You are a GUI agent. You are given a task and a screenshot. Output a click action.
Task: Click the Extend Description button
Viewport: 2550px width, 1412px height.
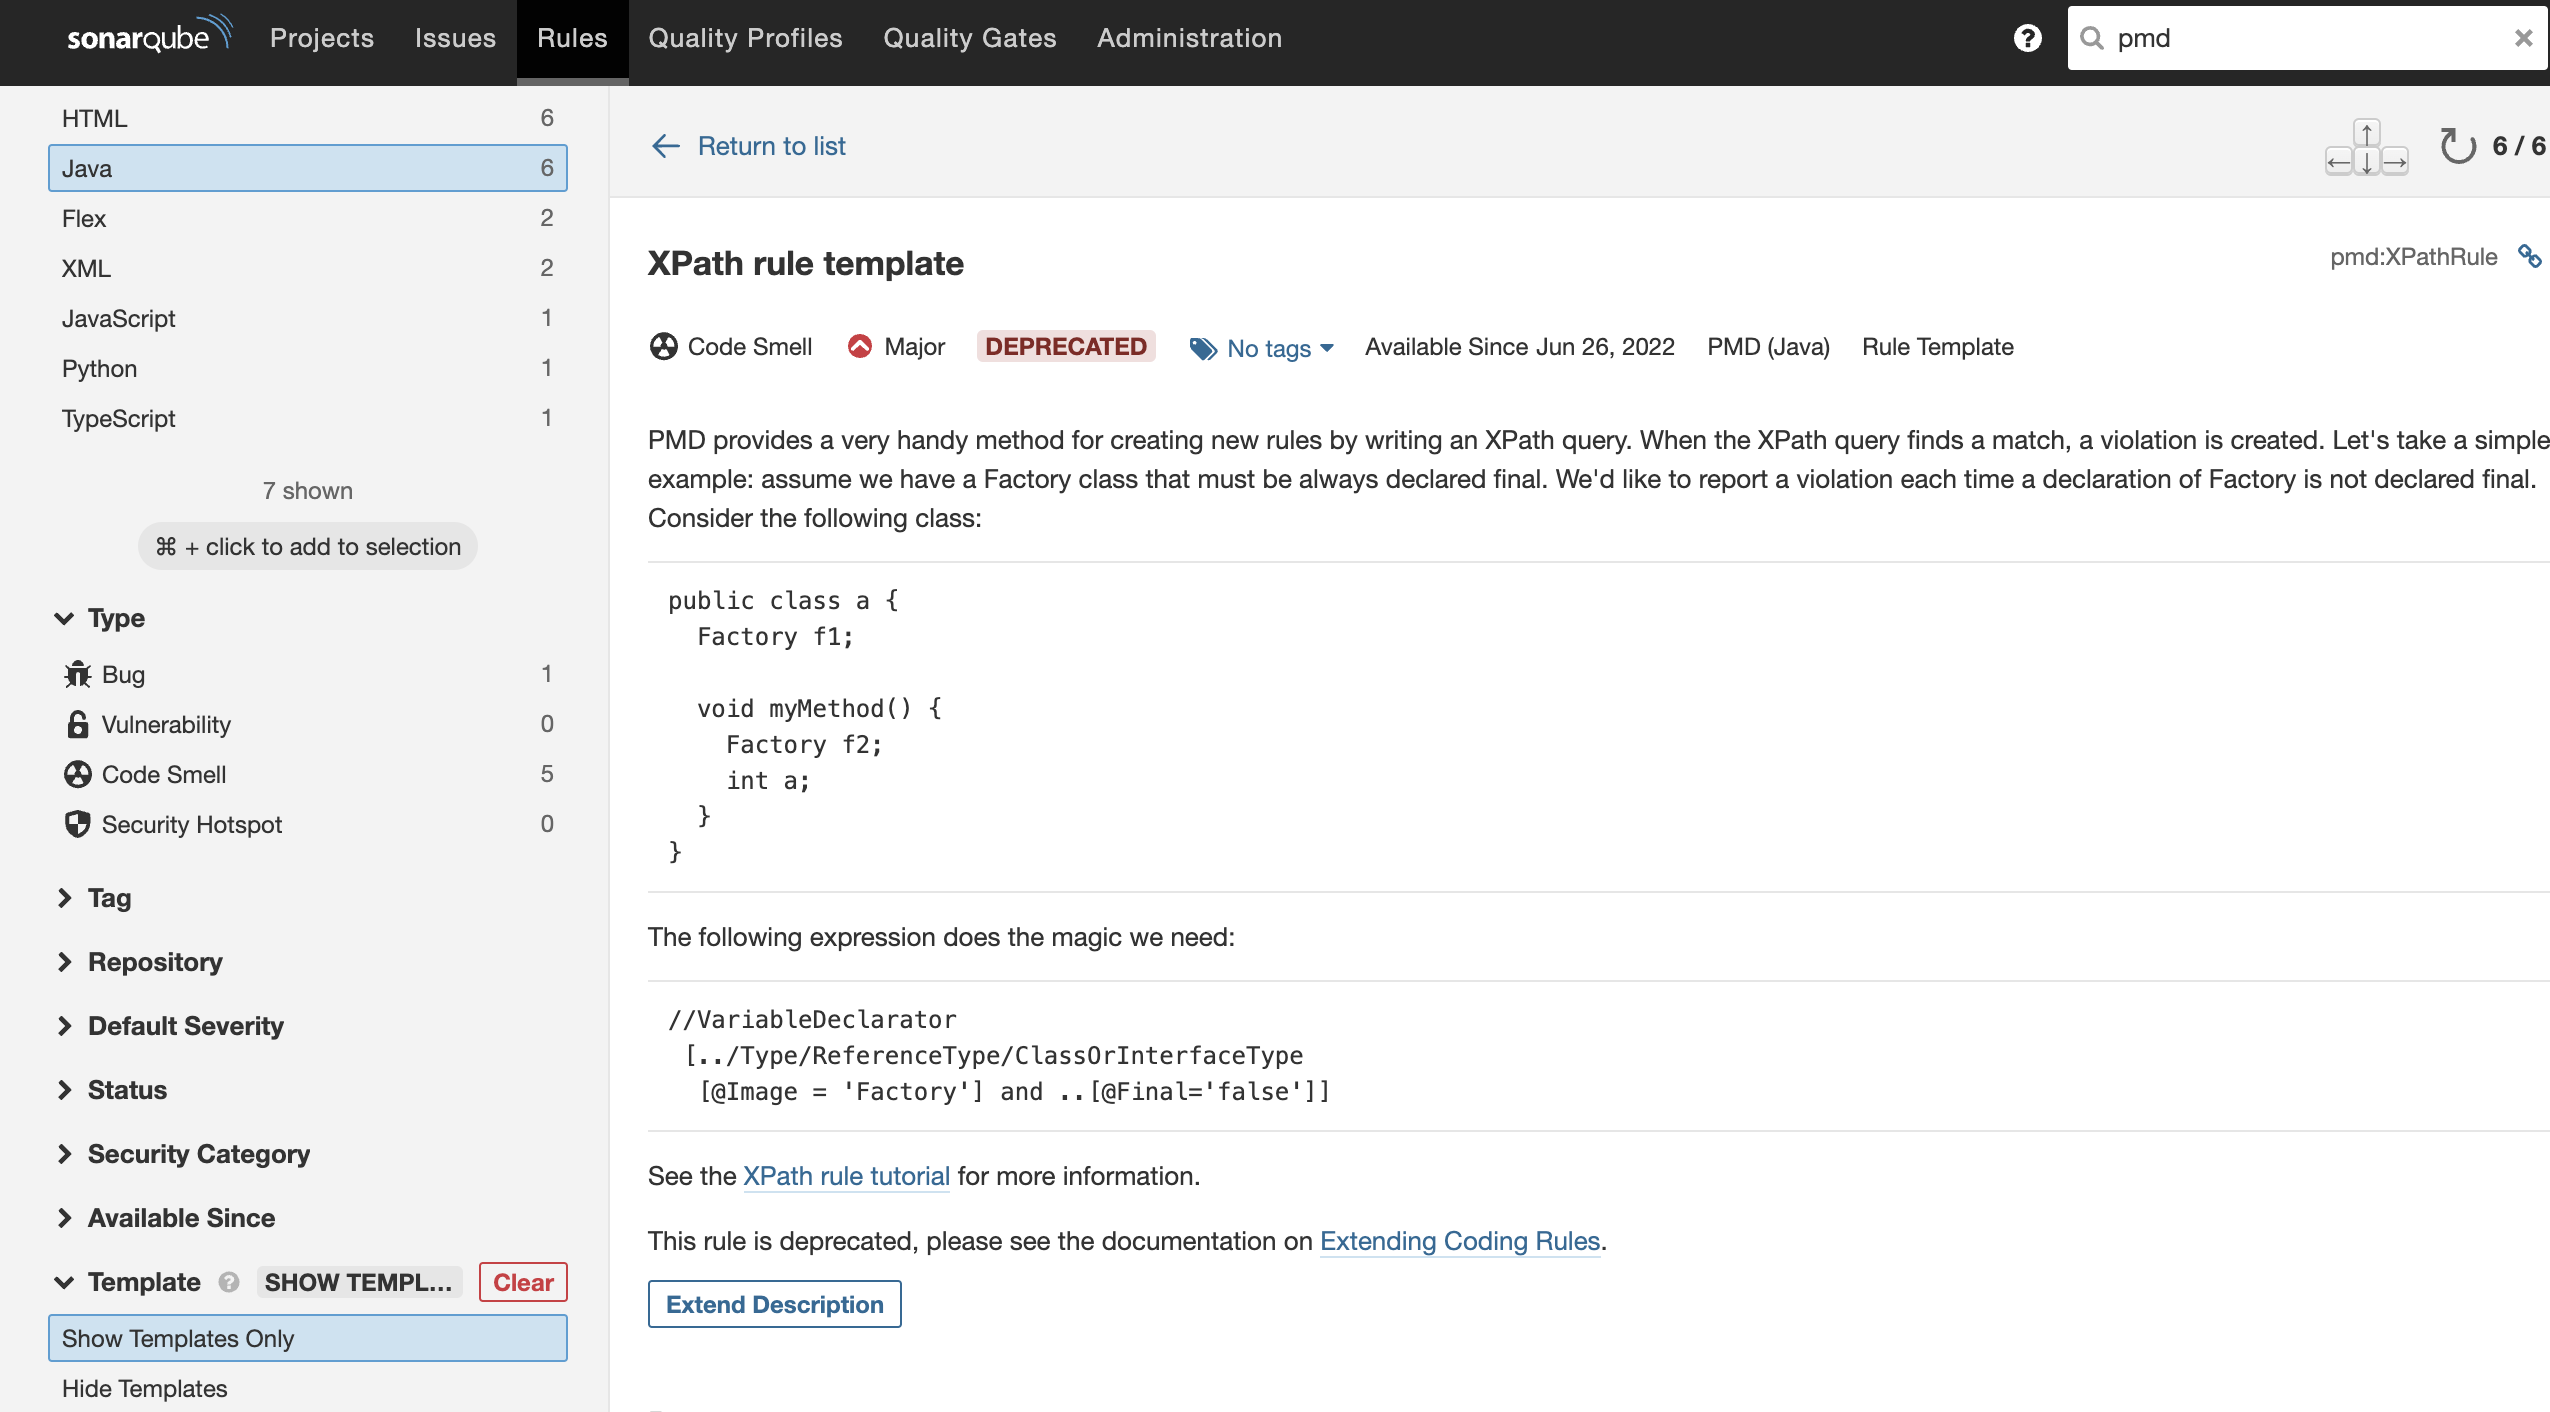774,1304
